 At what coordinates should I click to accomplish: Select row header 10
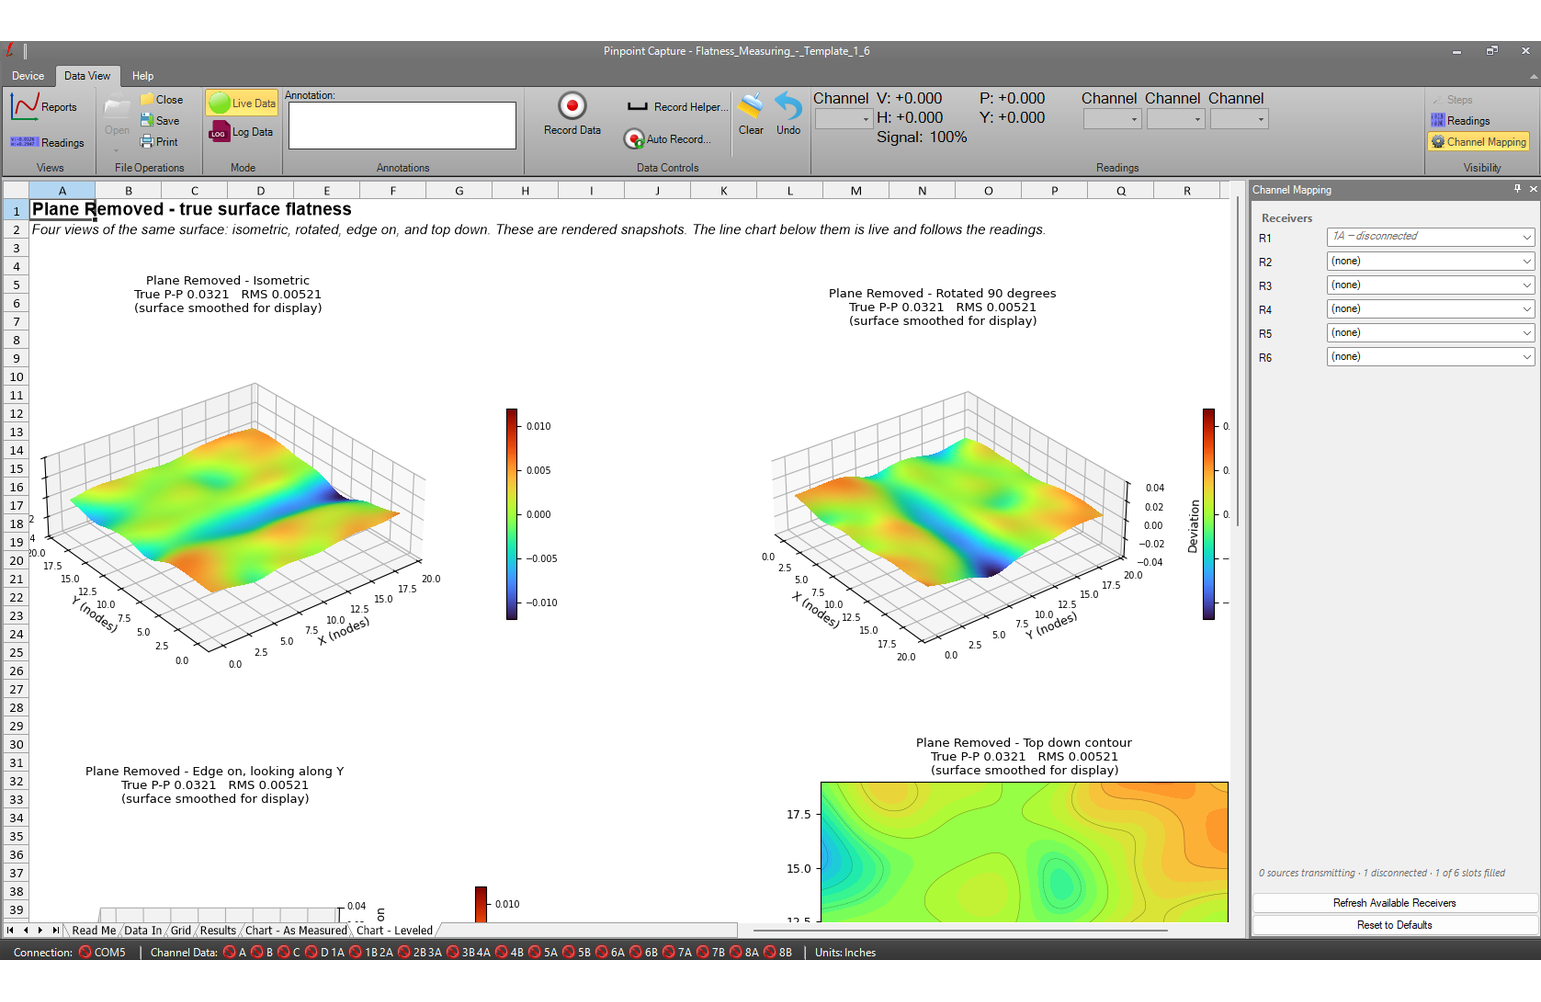point(16,377)
